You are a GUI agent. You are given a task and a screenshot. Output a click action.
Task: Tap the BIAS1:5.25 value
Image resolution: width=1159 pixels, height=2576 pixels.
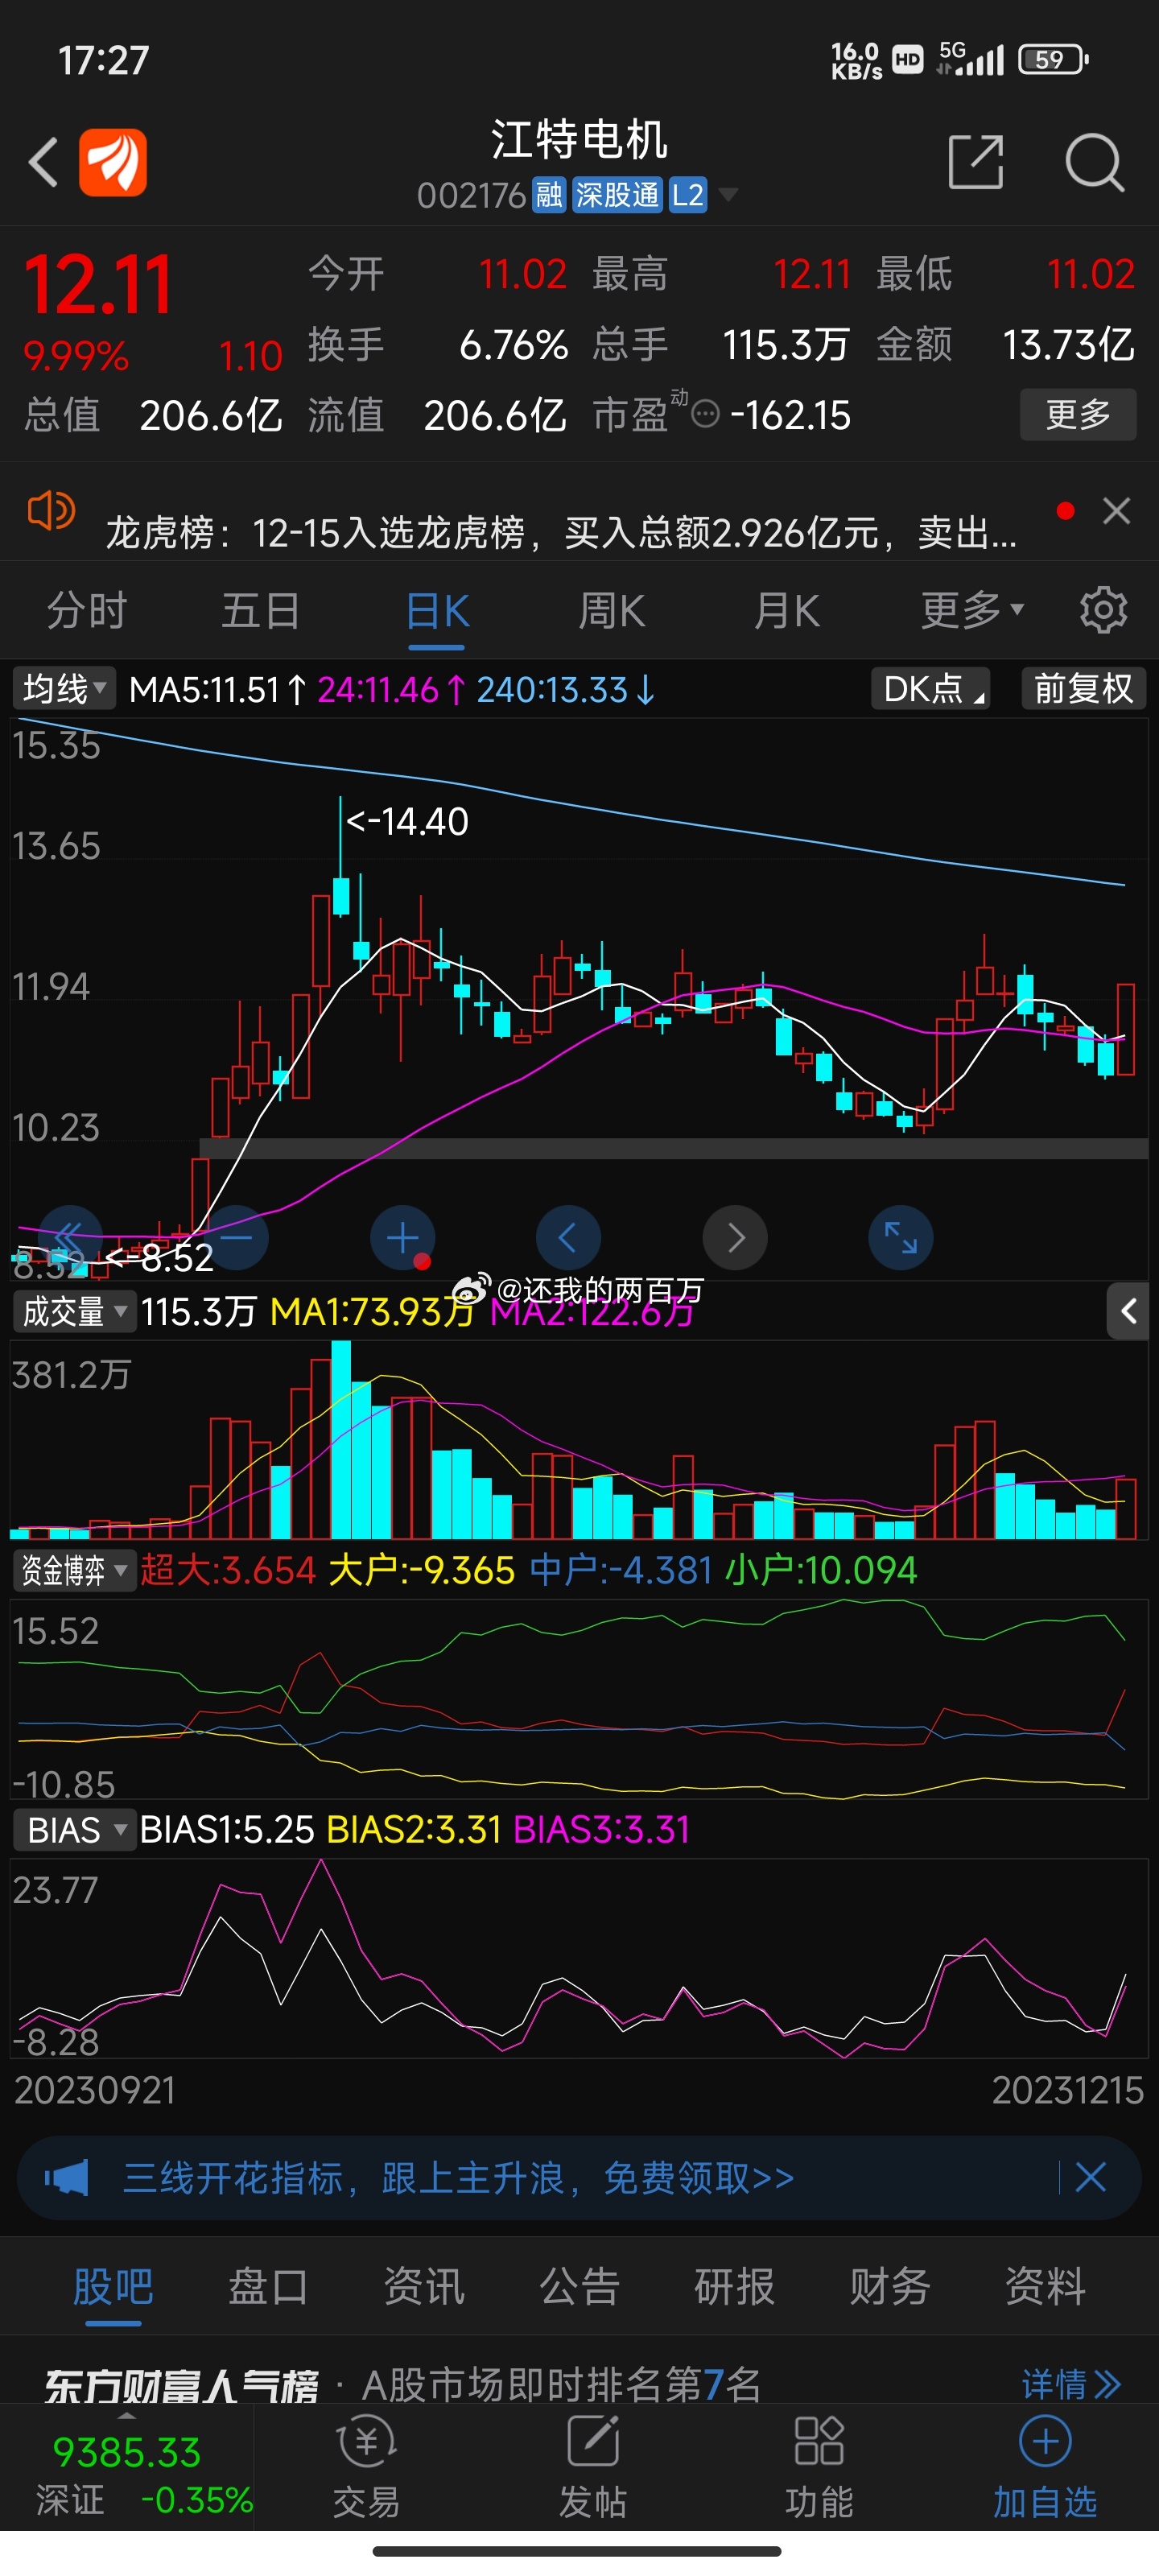click(x=227, y=1830)
